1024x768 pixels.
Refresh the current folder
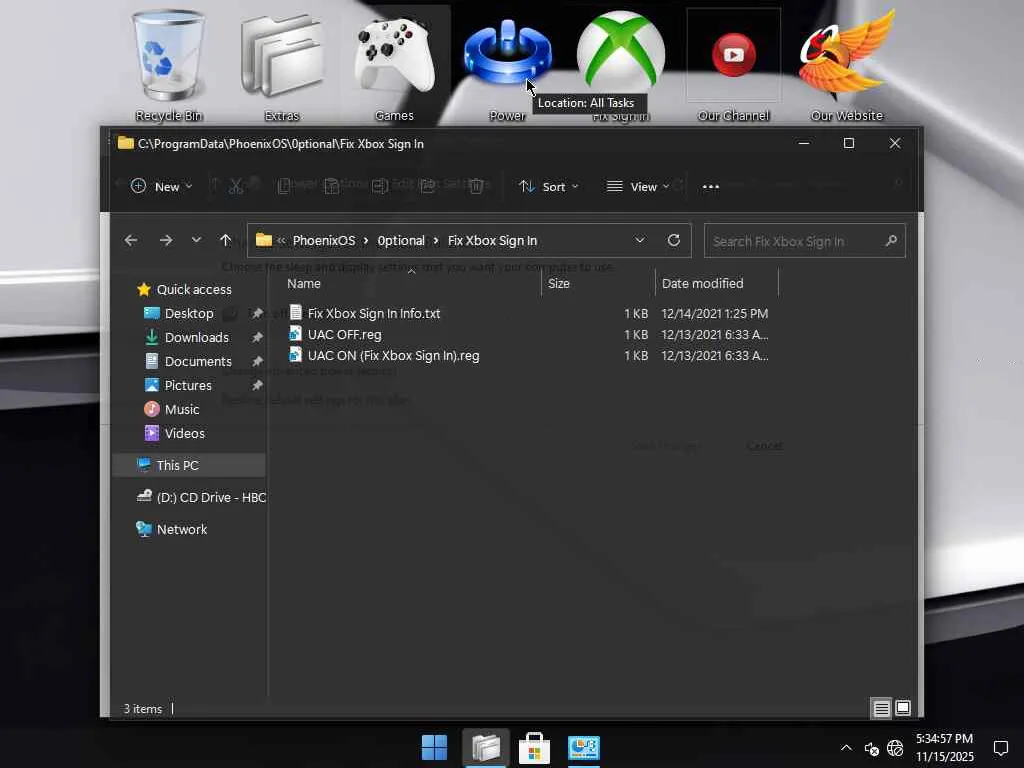point(674,240)
